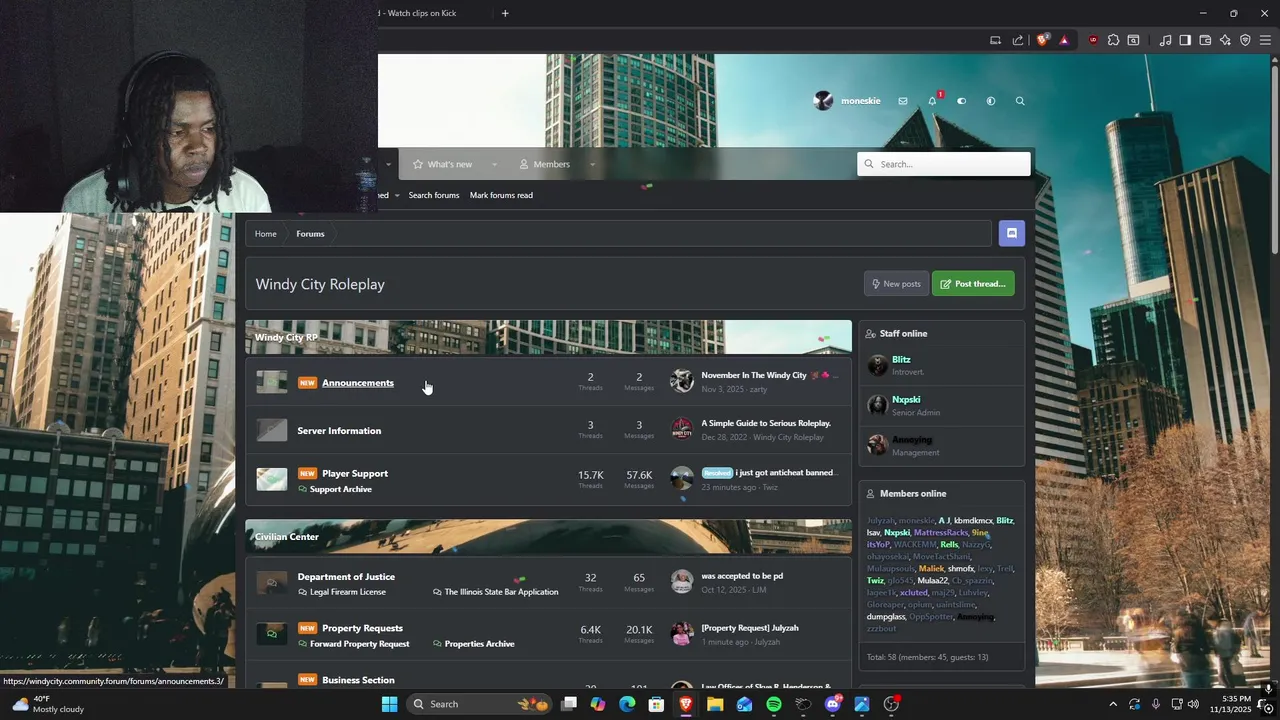Open the forum inbox envelope icon
The width and height of the screenshot is (1280, 720).
(x=903, y=101)
